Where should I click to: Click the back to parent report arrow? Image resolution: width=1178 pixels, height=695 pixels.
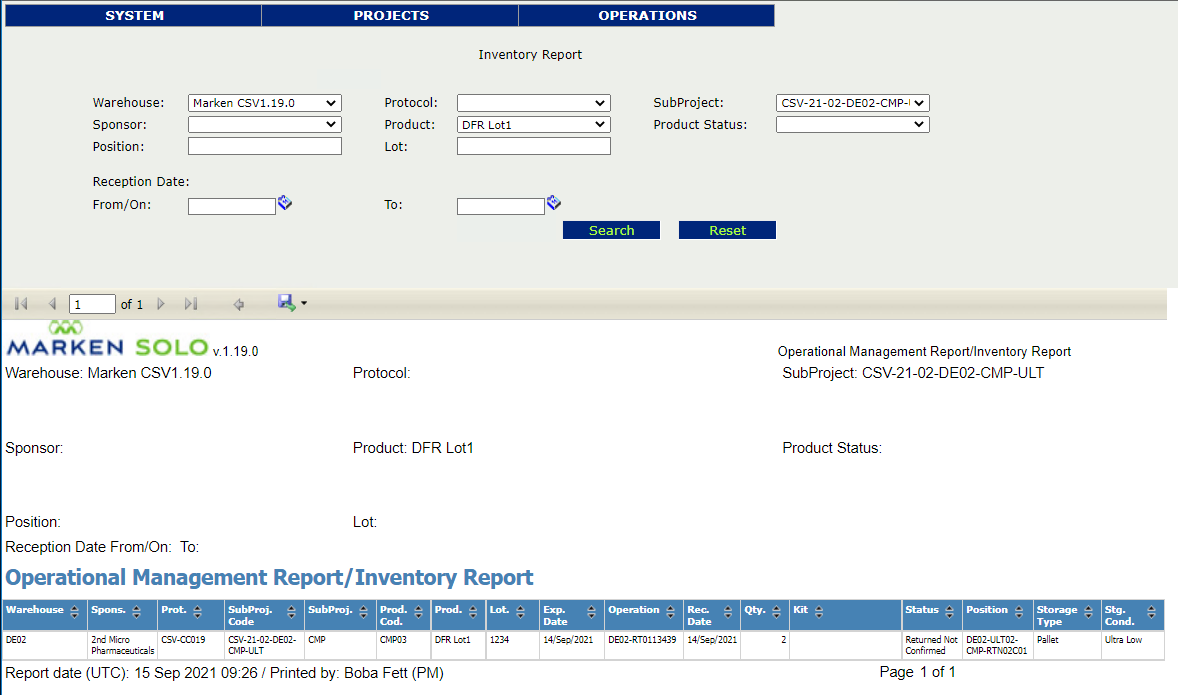pos(239,304)
